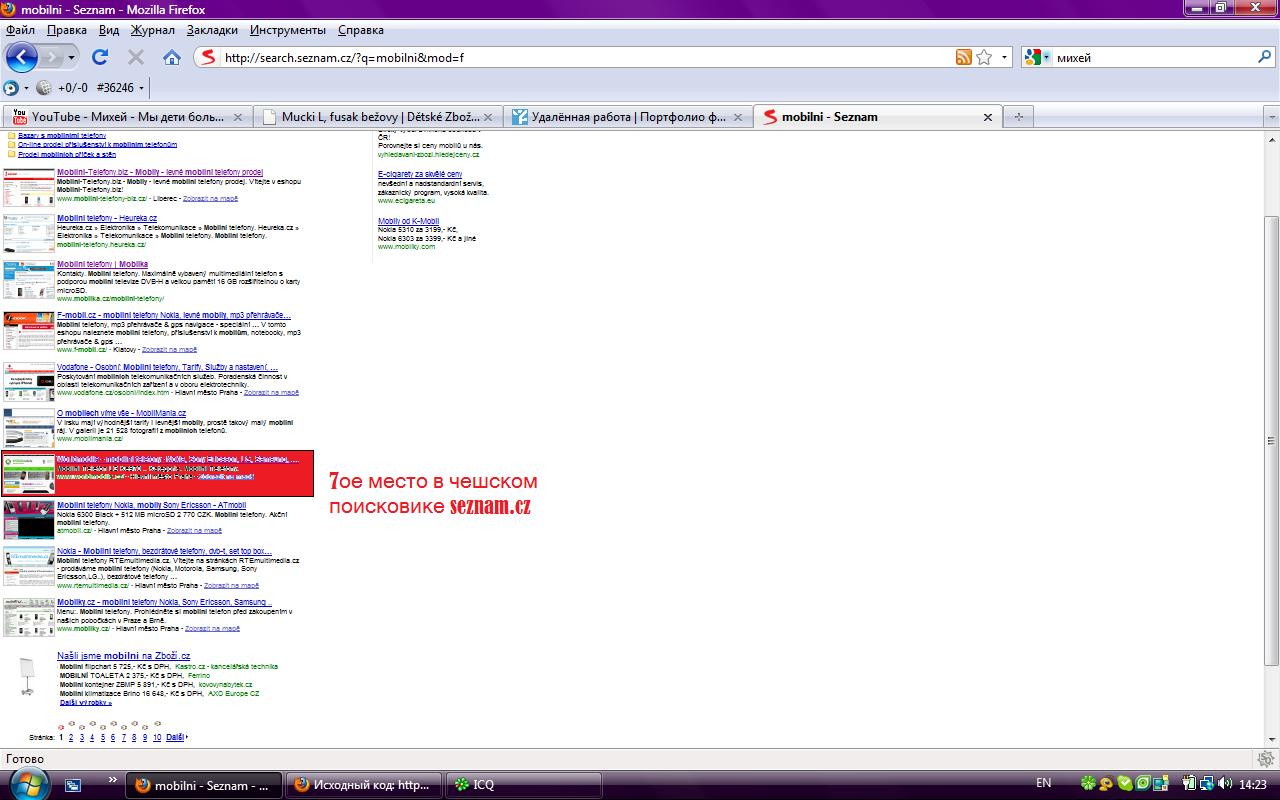Click the Seznam site icon in address bar

(x=208, y=57)
